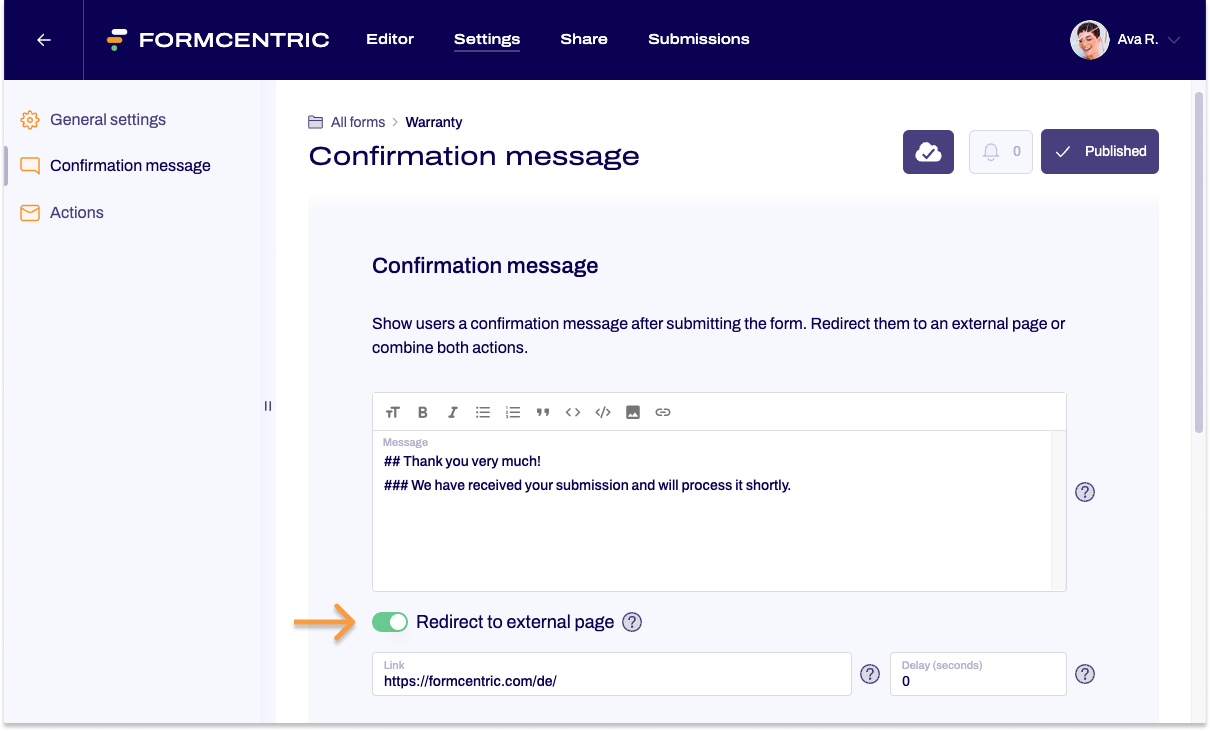
Task: Disable the Redirect to external page toggle
Action: click(390, 621)
